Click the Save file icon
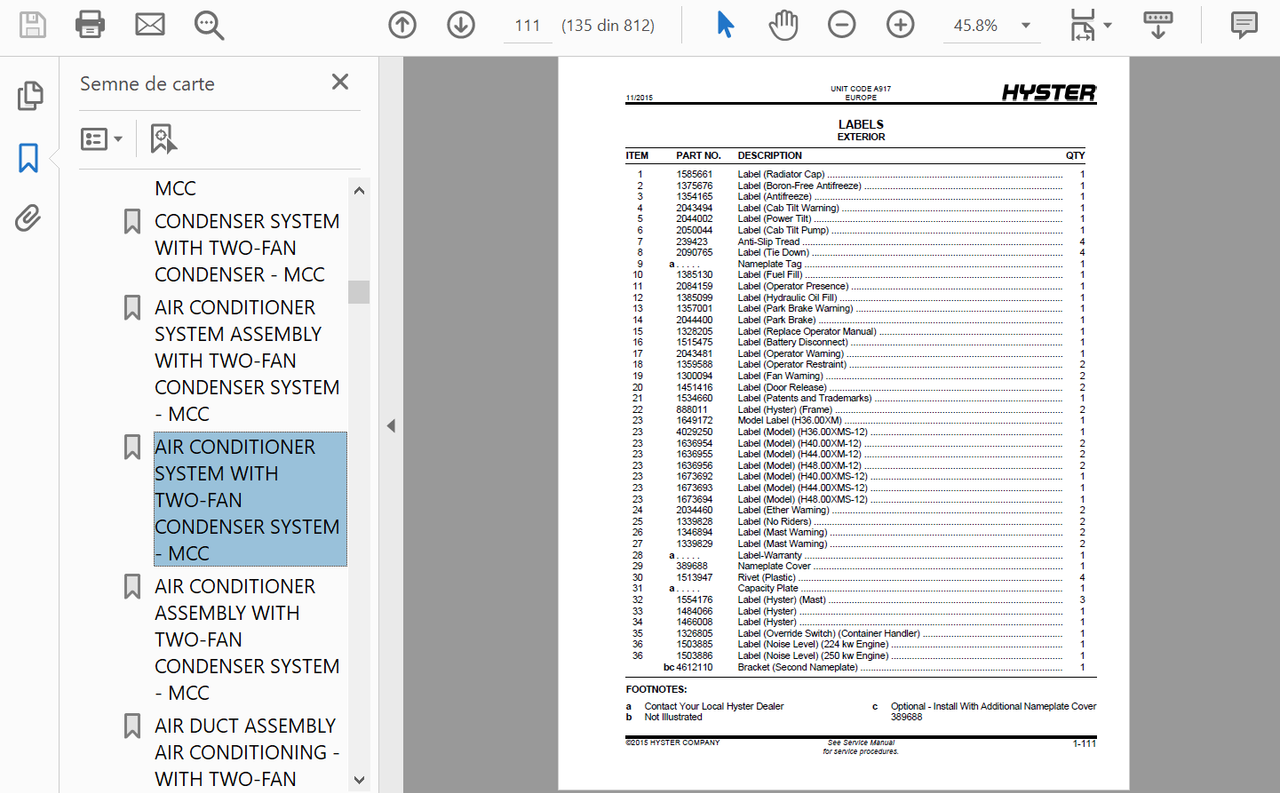 coord(32,25)
